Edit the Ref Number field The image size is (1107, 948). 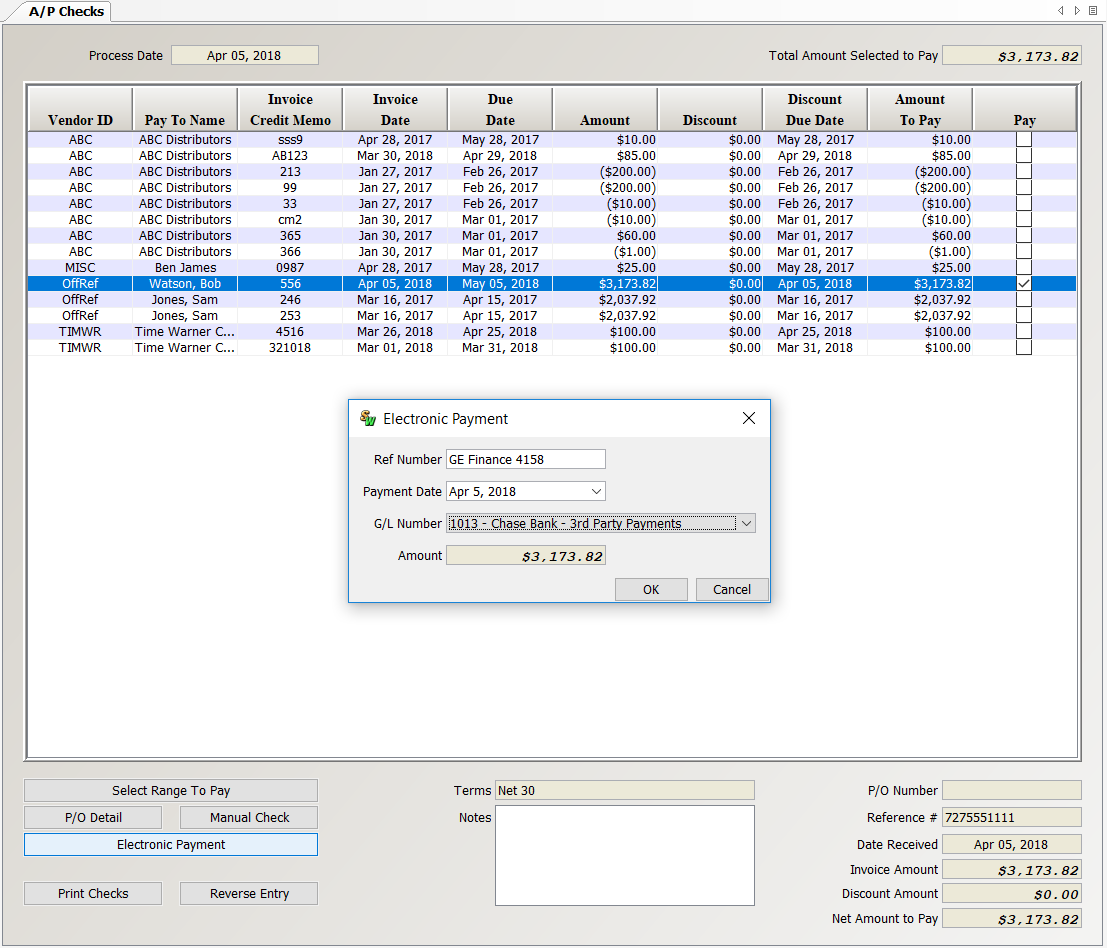[526, 460]
